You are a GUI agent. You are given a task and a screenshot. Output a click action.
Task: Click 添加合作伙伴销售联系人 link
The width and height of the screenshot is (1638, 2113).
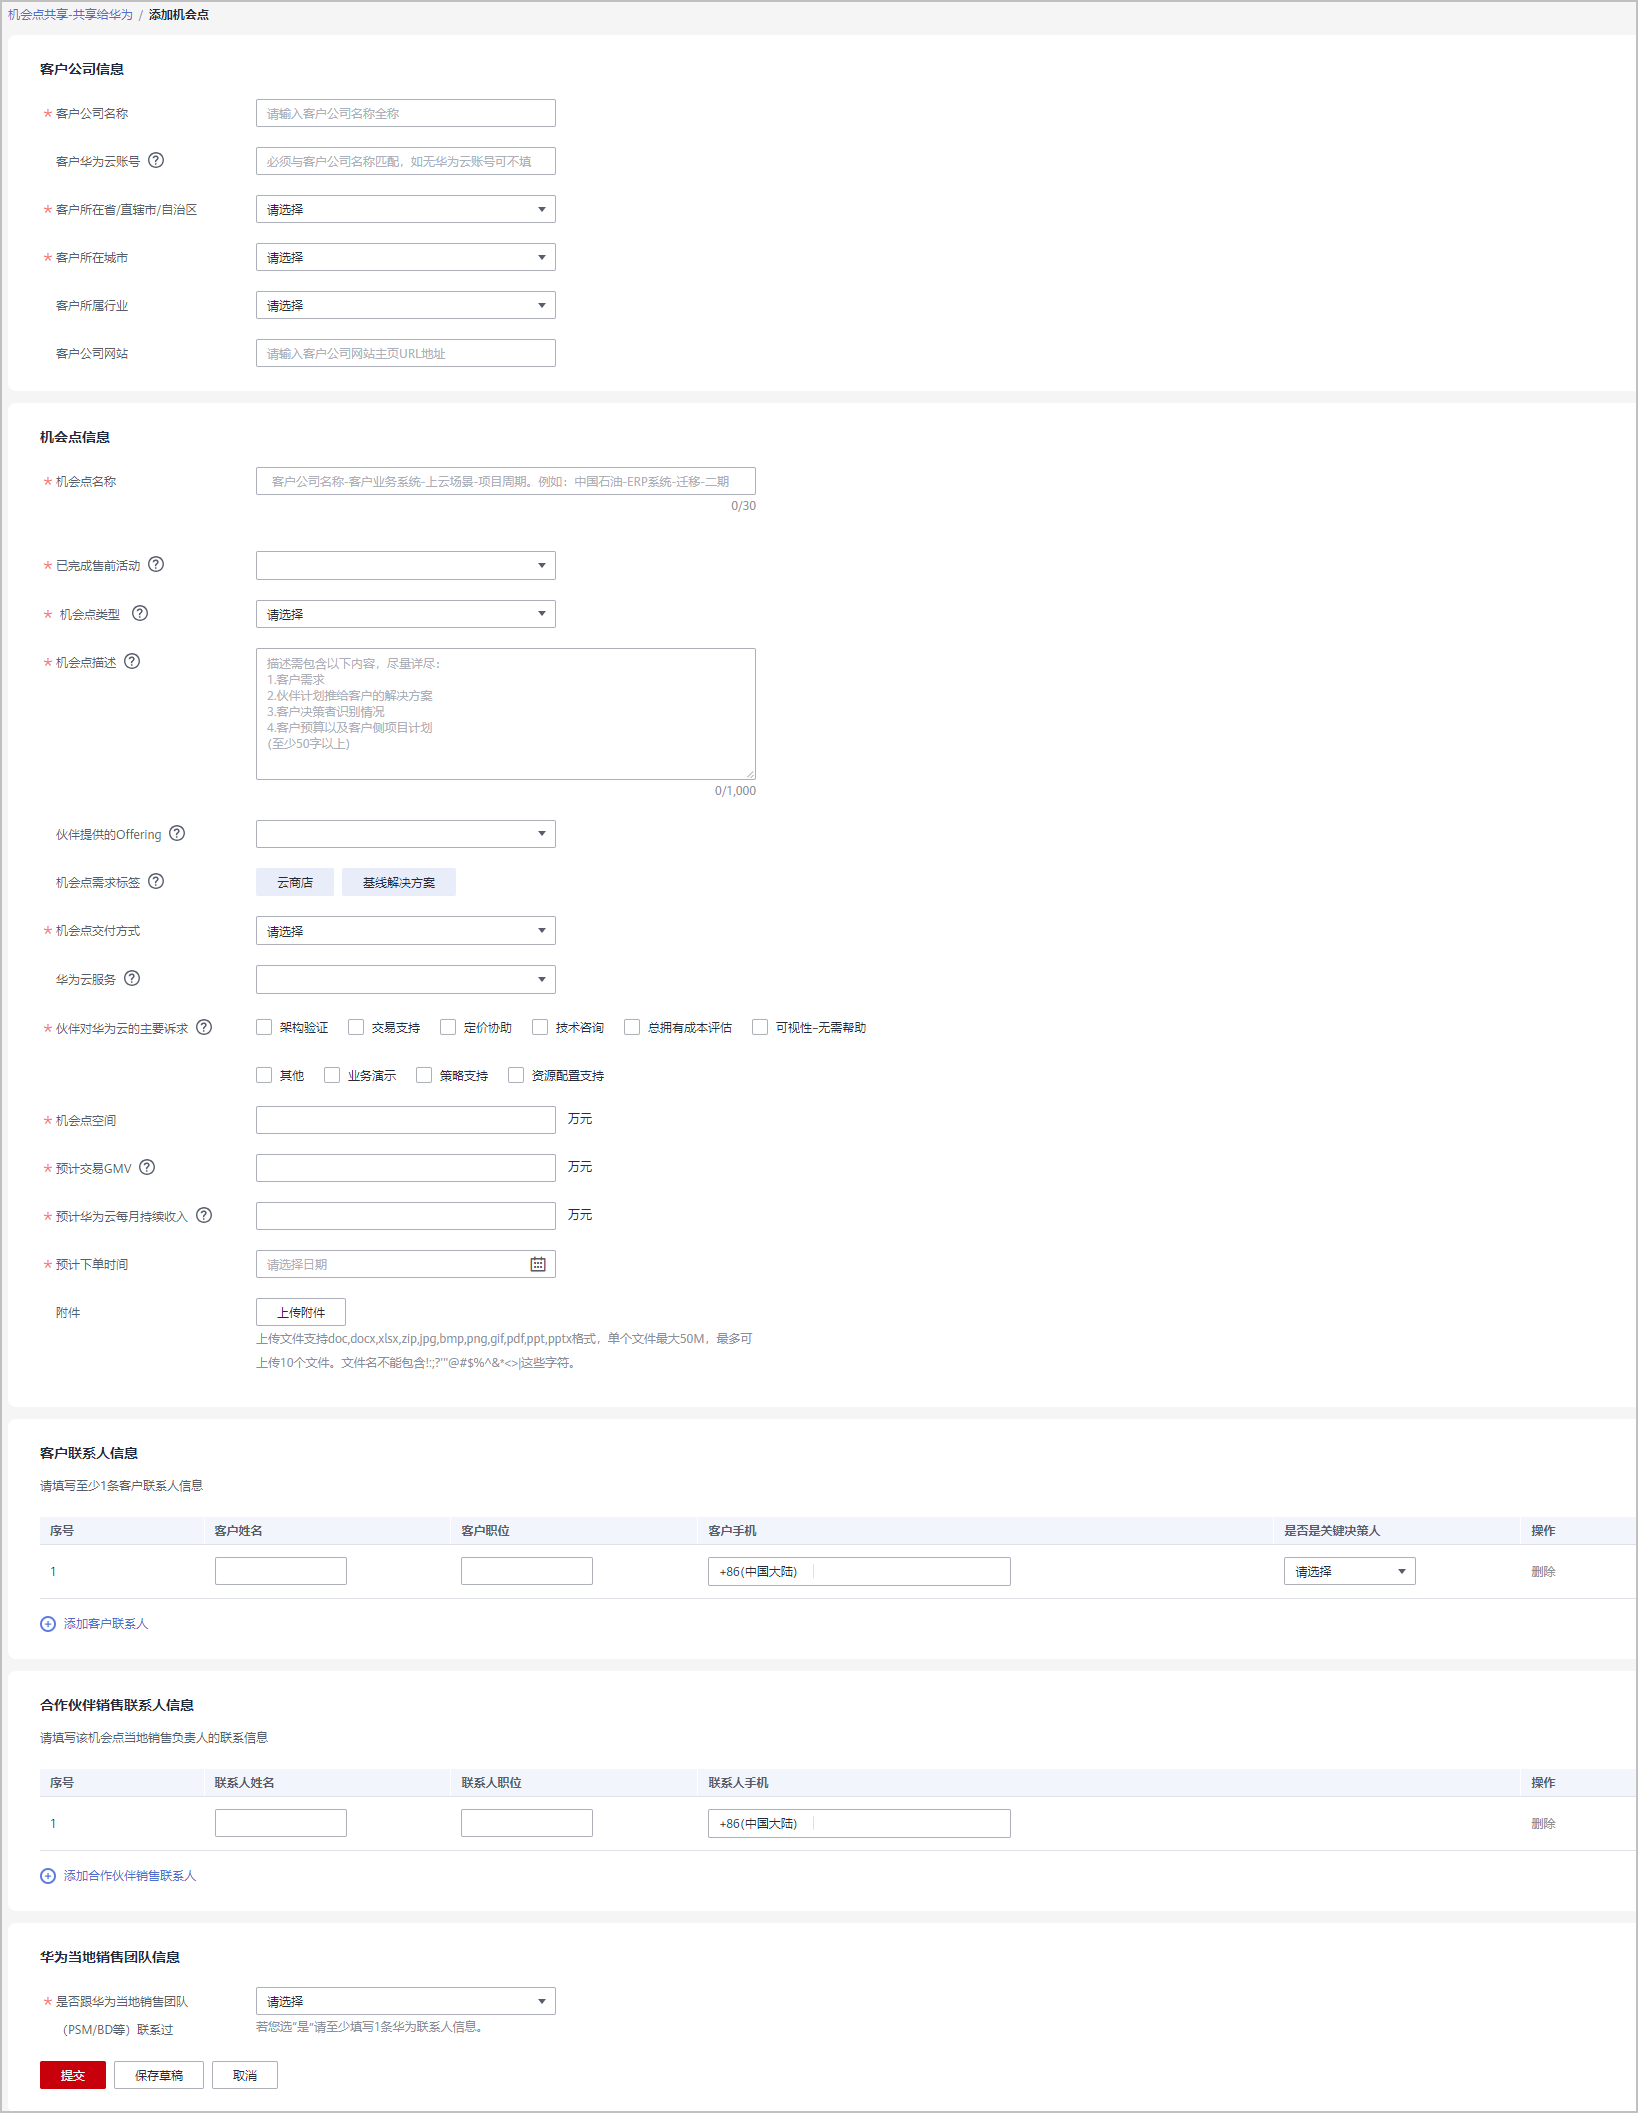(x=130, y=1876)
